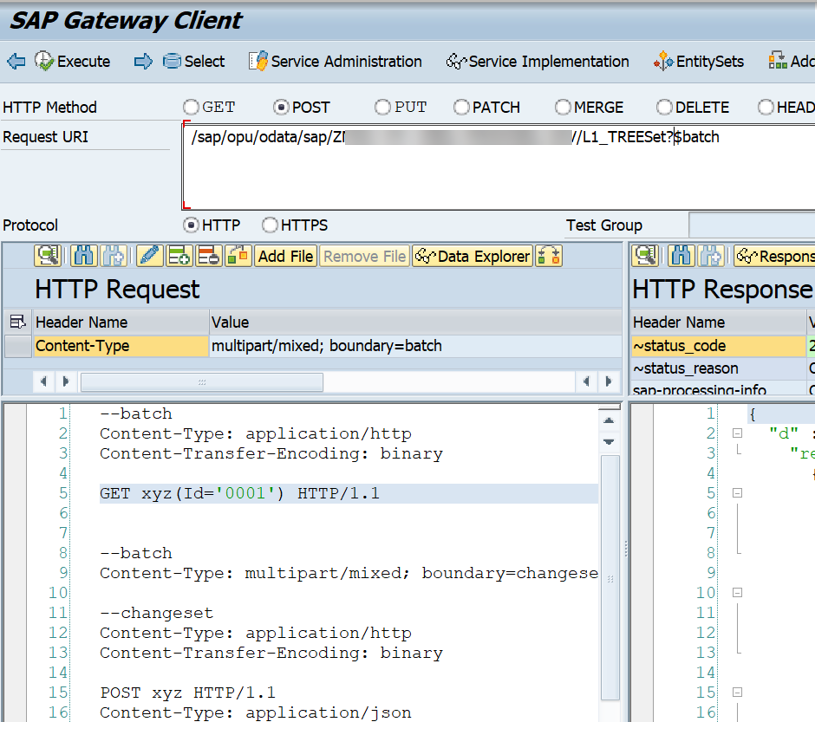The height and width of the screenshot is (737, 817).
Task: Collapse response JSON node at line 10
Action: 737,593
